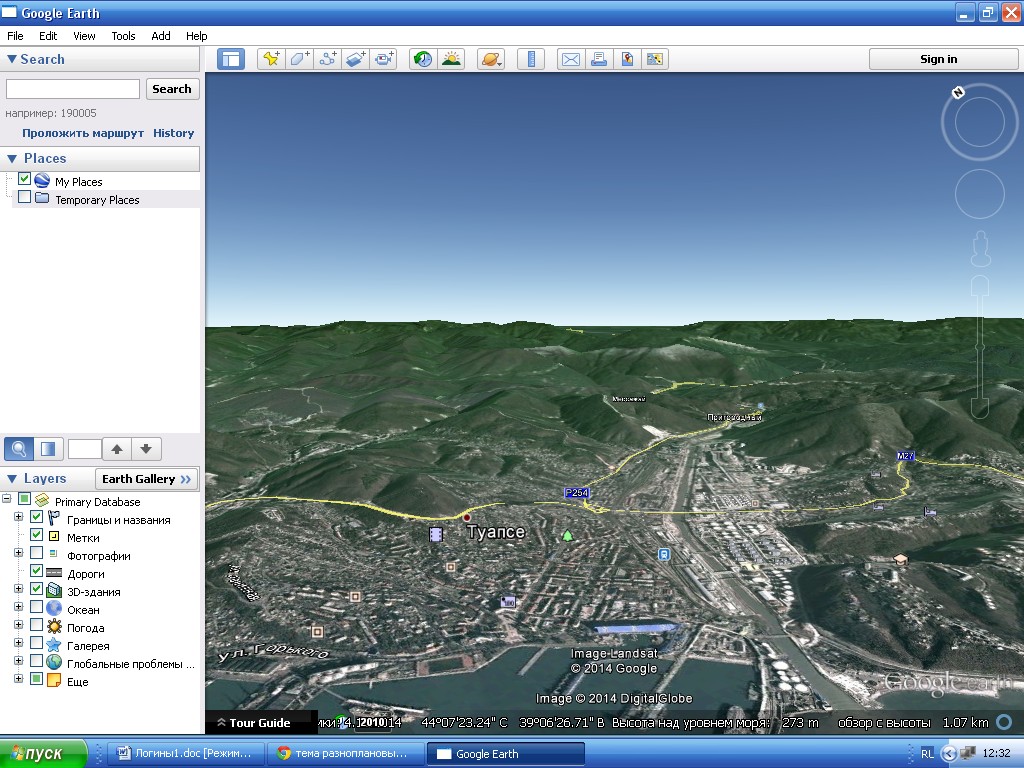Image resolution: width=1024 pixels, height=768 pixels.
Task: Click the look-around compass ring
Action: [x=980, y=122]
